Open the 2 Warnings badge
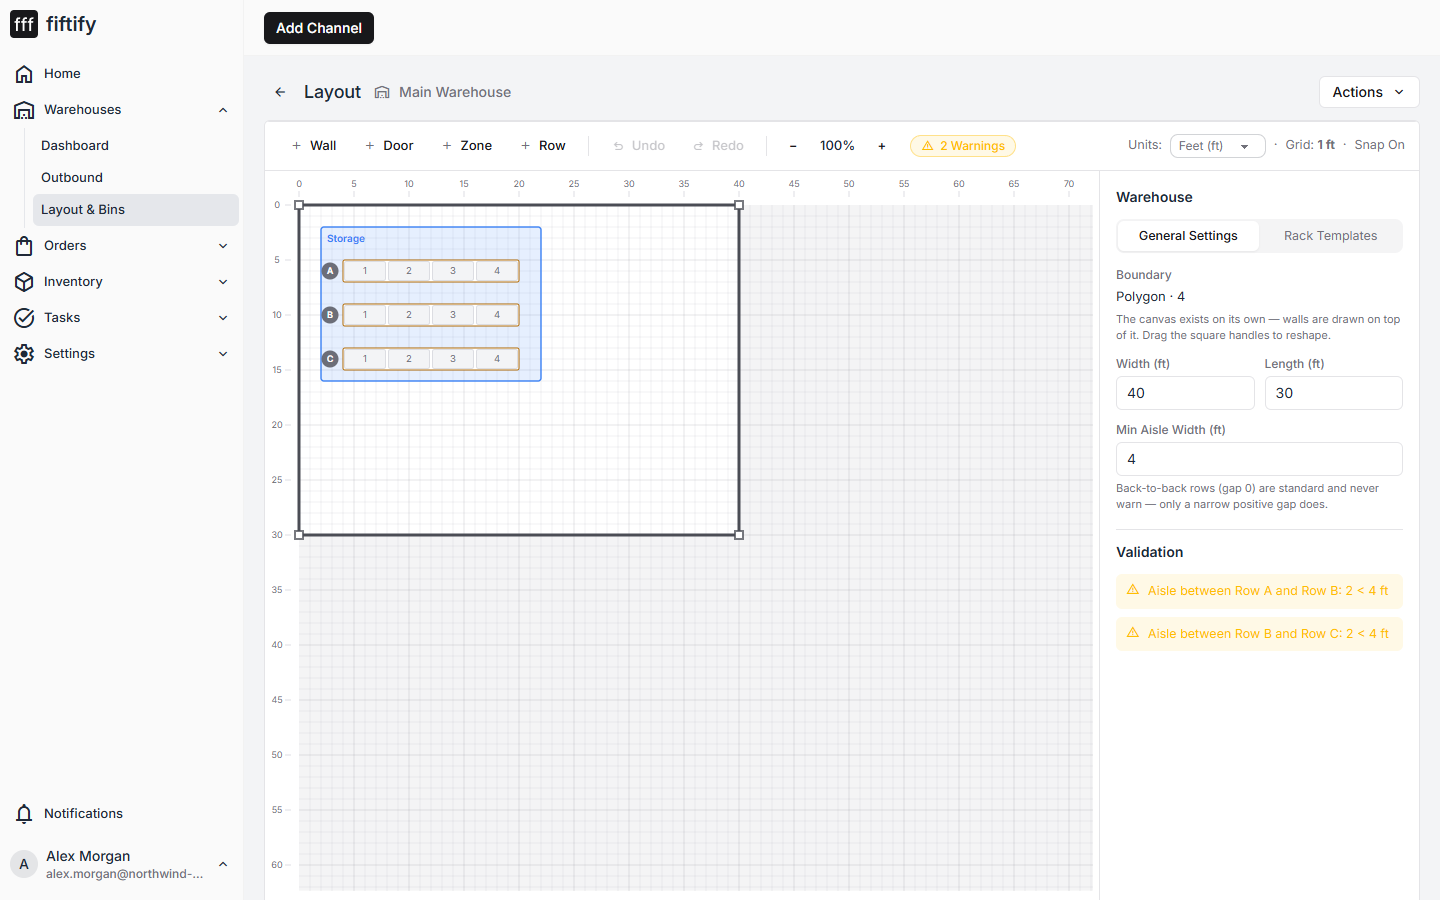This screenshot has height=900, width=1440. tap(963, 146)
